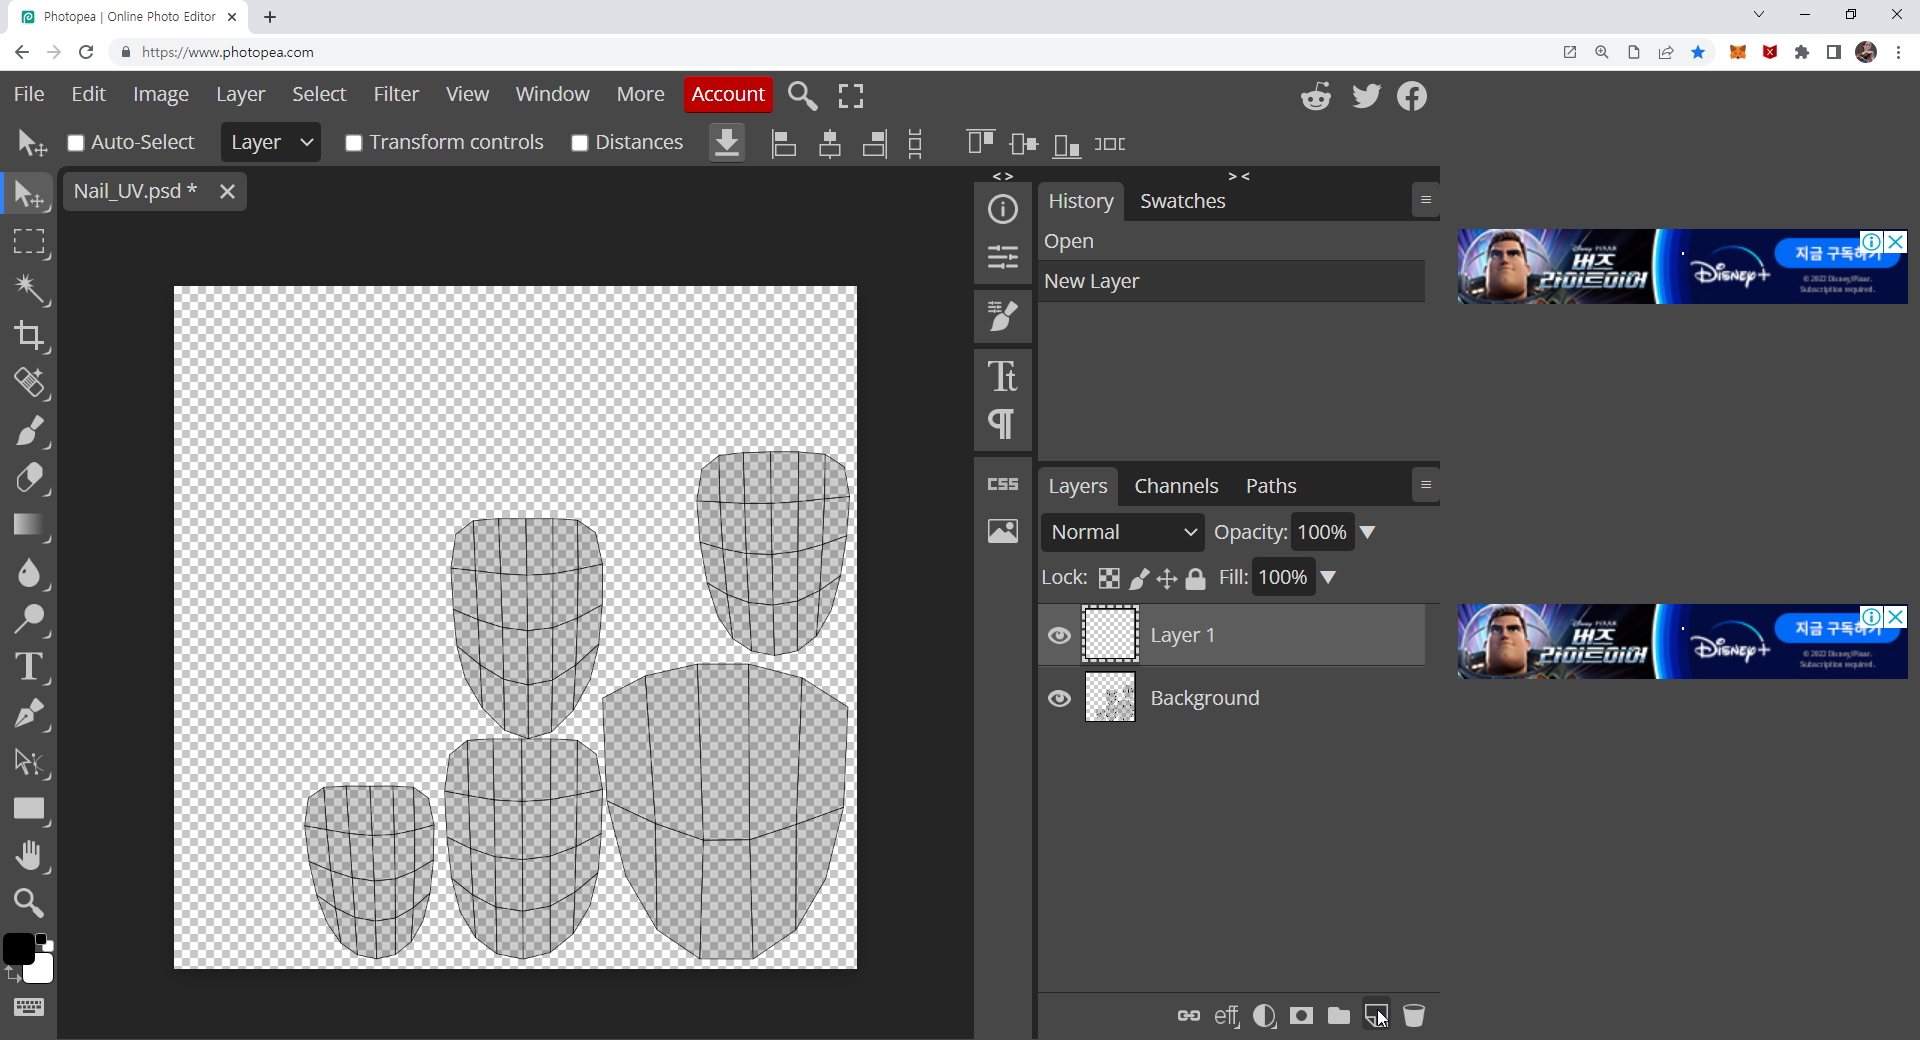Expand the narrow side panel arrows

(1003, 176)
